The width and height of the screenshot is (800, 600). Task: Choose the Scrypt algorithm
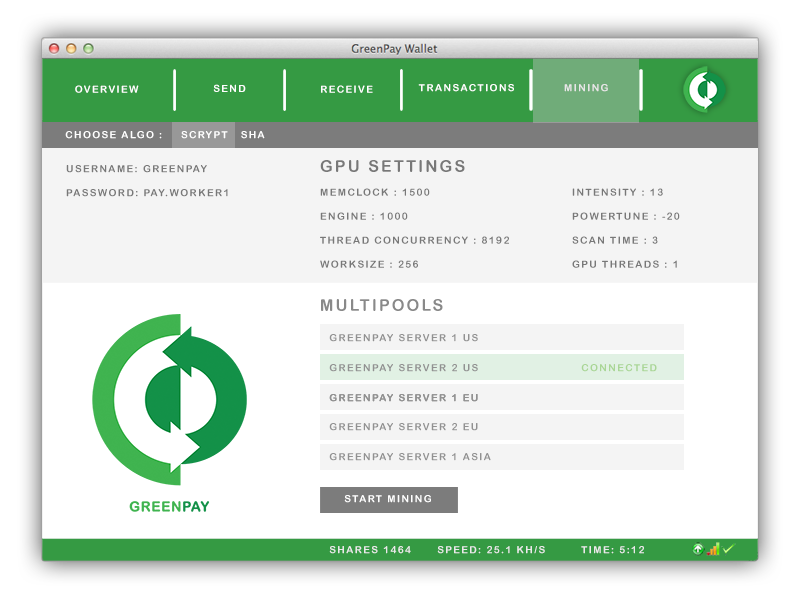[x=204, y=135]
